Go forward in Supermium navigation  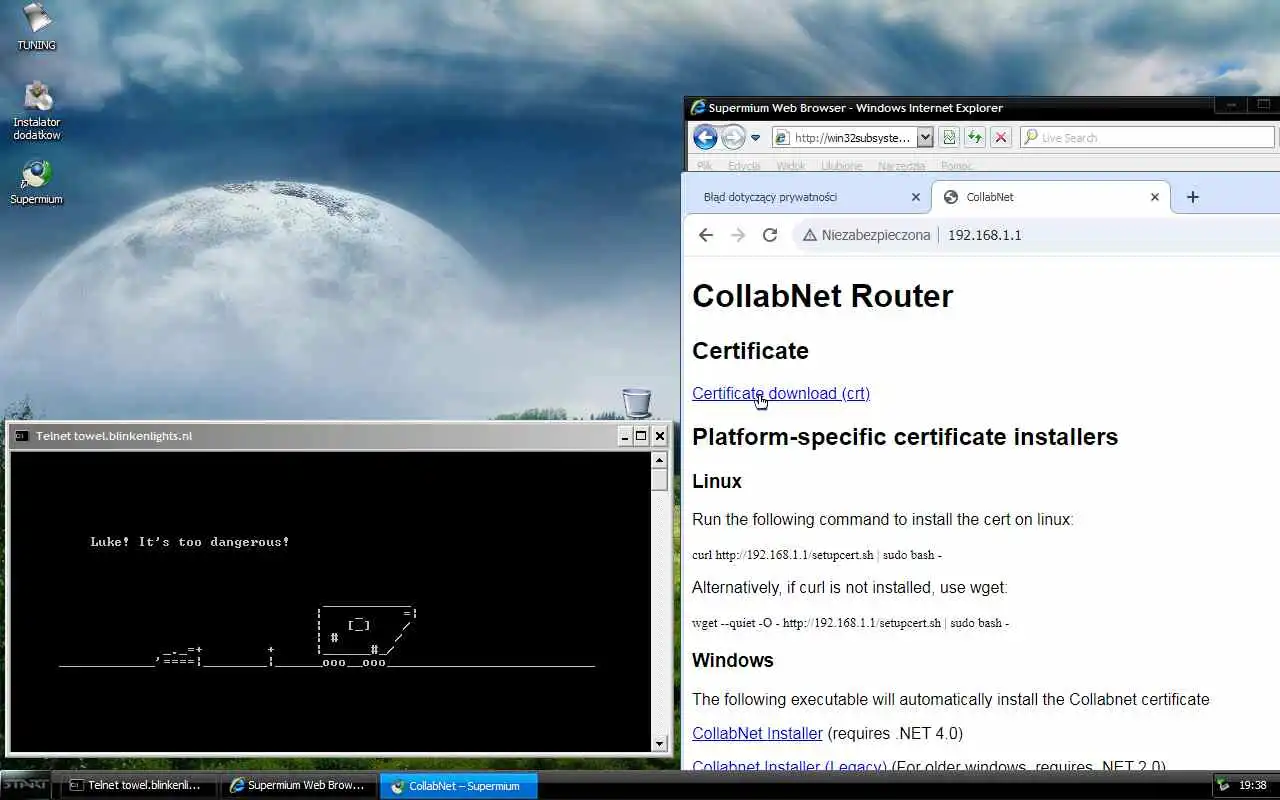738,235
